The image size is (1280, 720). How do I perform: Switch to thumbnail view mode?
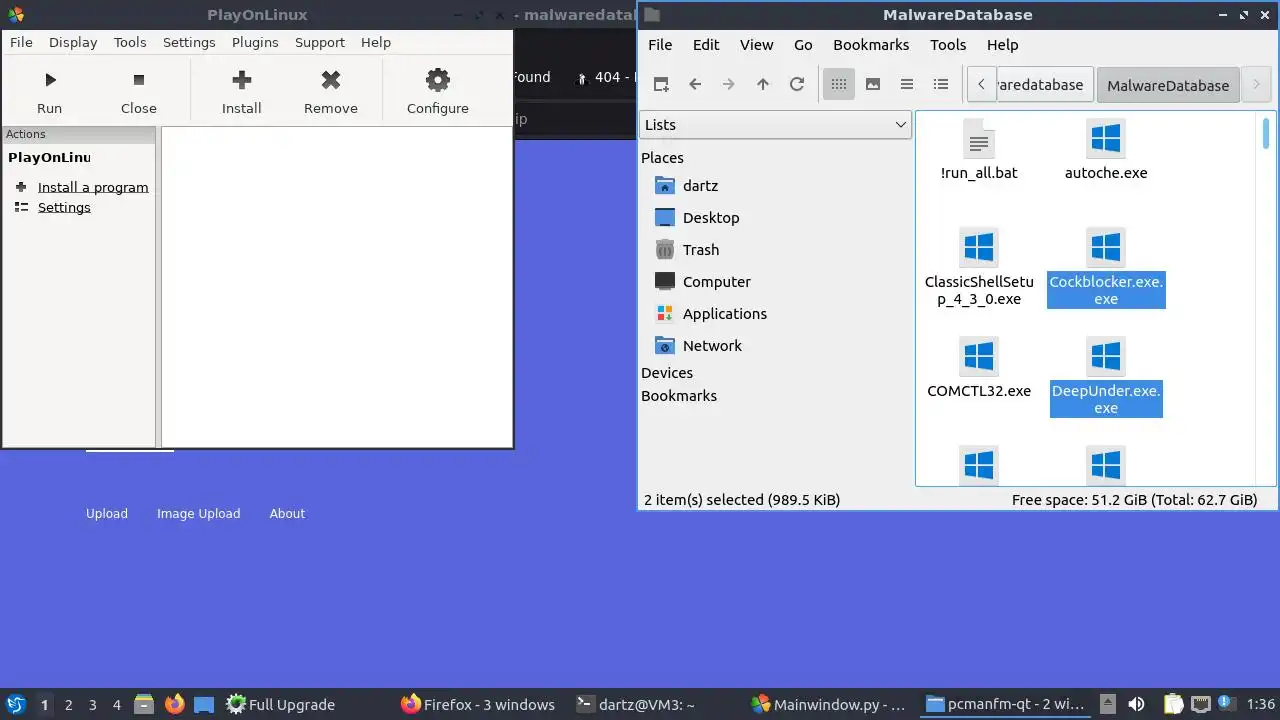coord(873,84)
